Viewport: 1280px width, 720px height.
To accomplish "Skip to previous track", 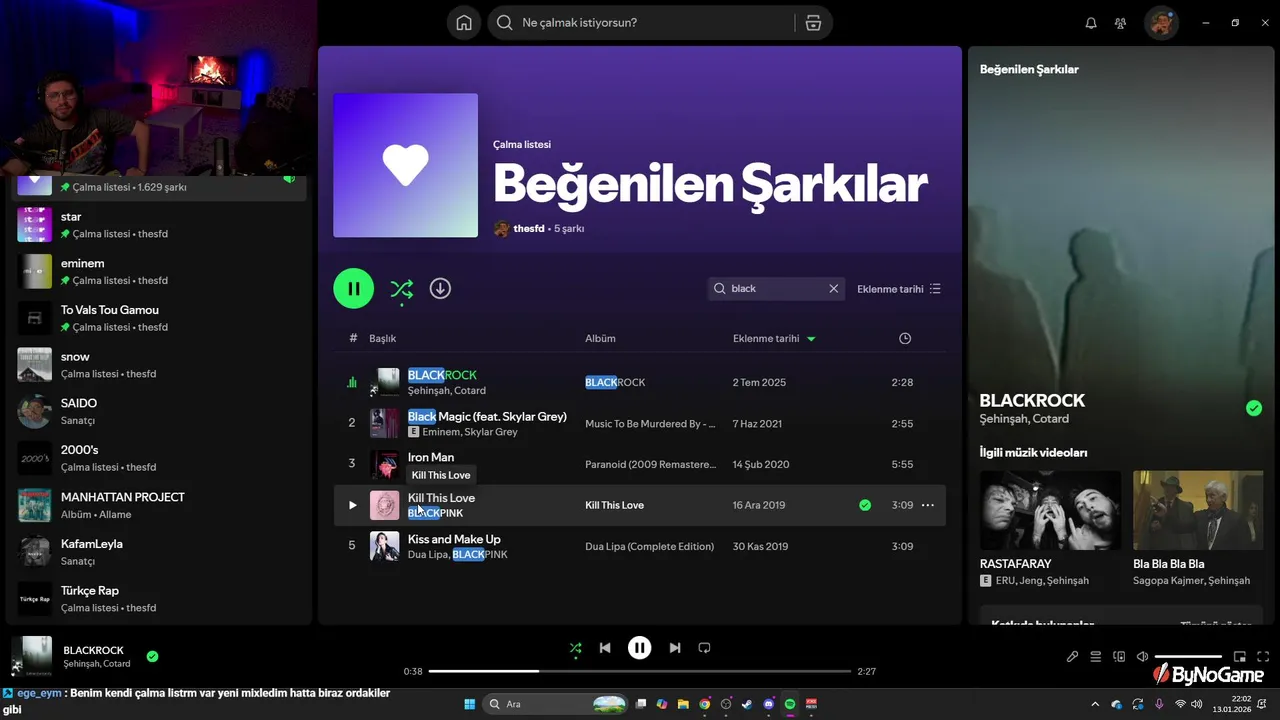I will point(605,648).
